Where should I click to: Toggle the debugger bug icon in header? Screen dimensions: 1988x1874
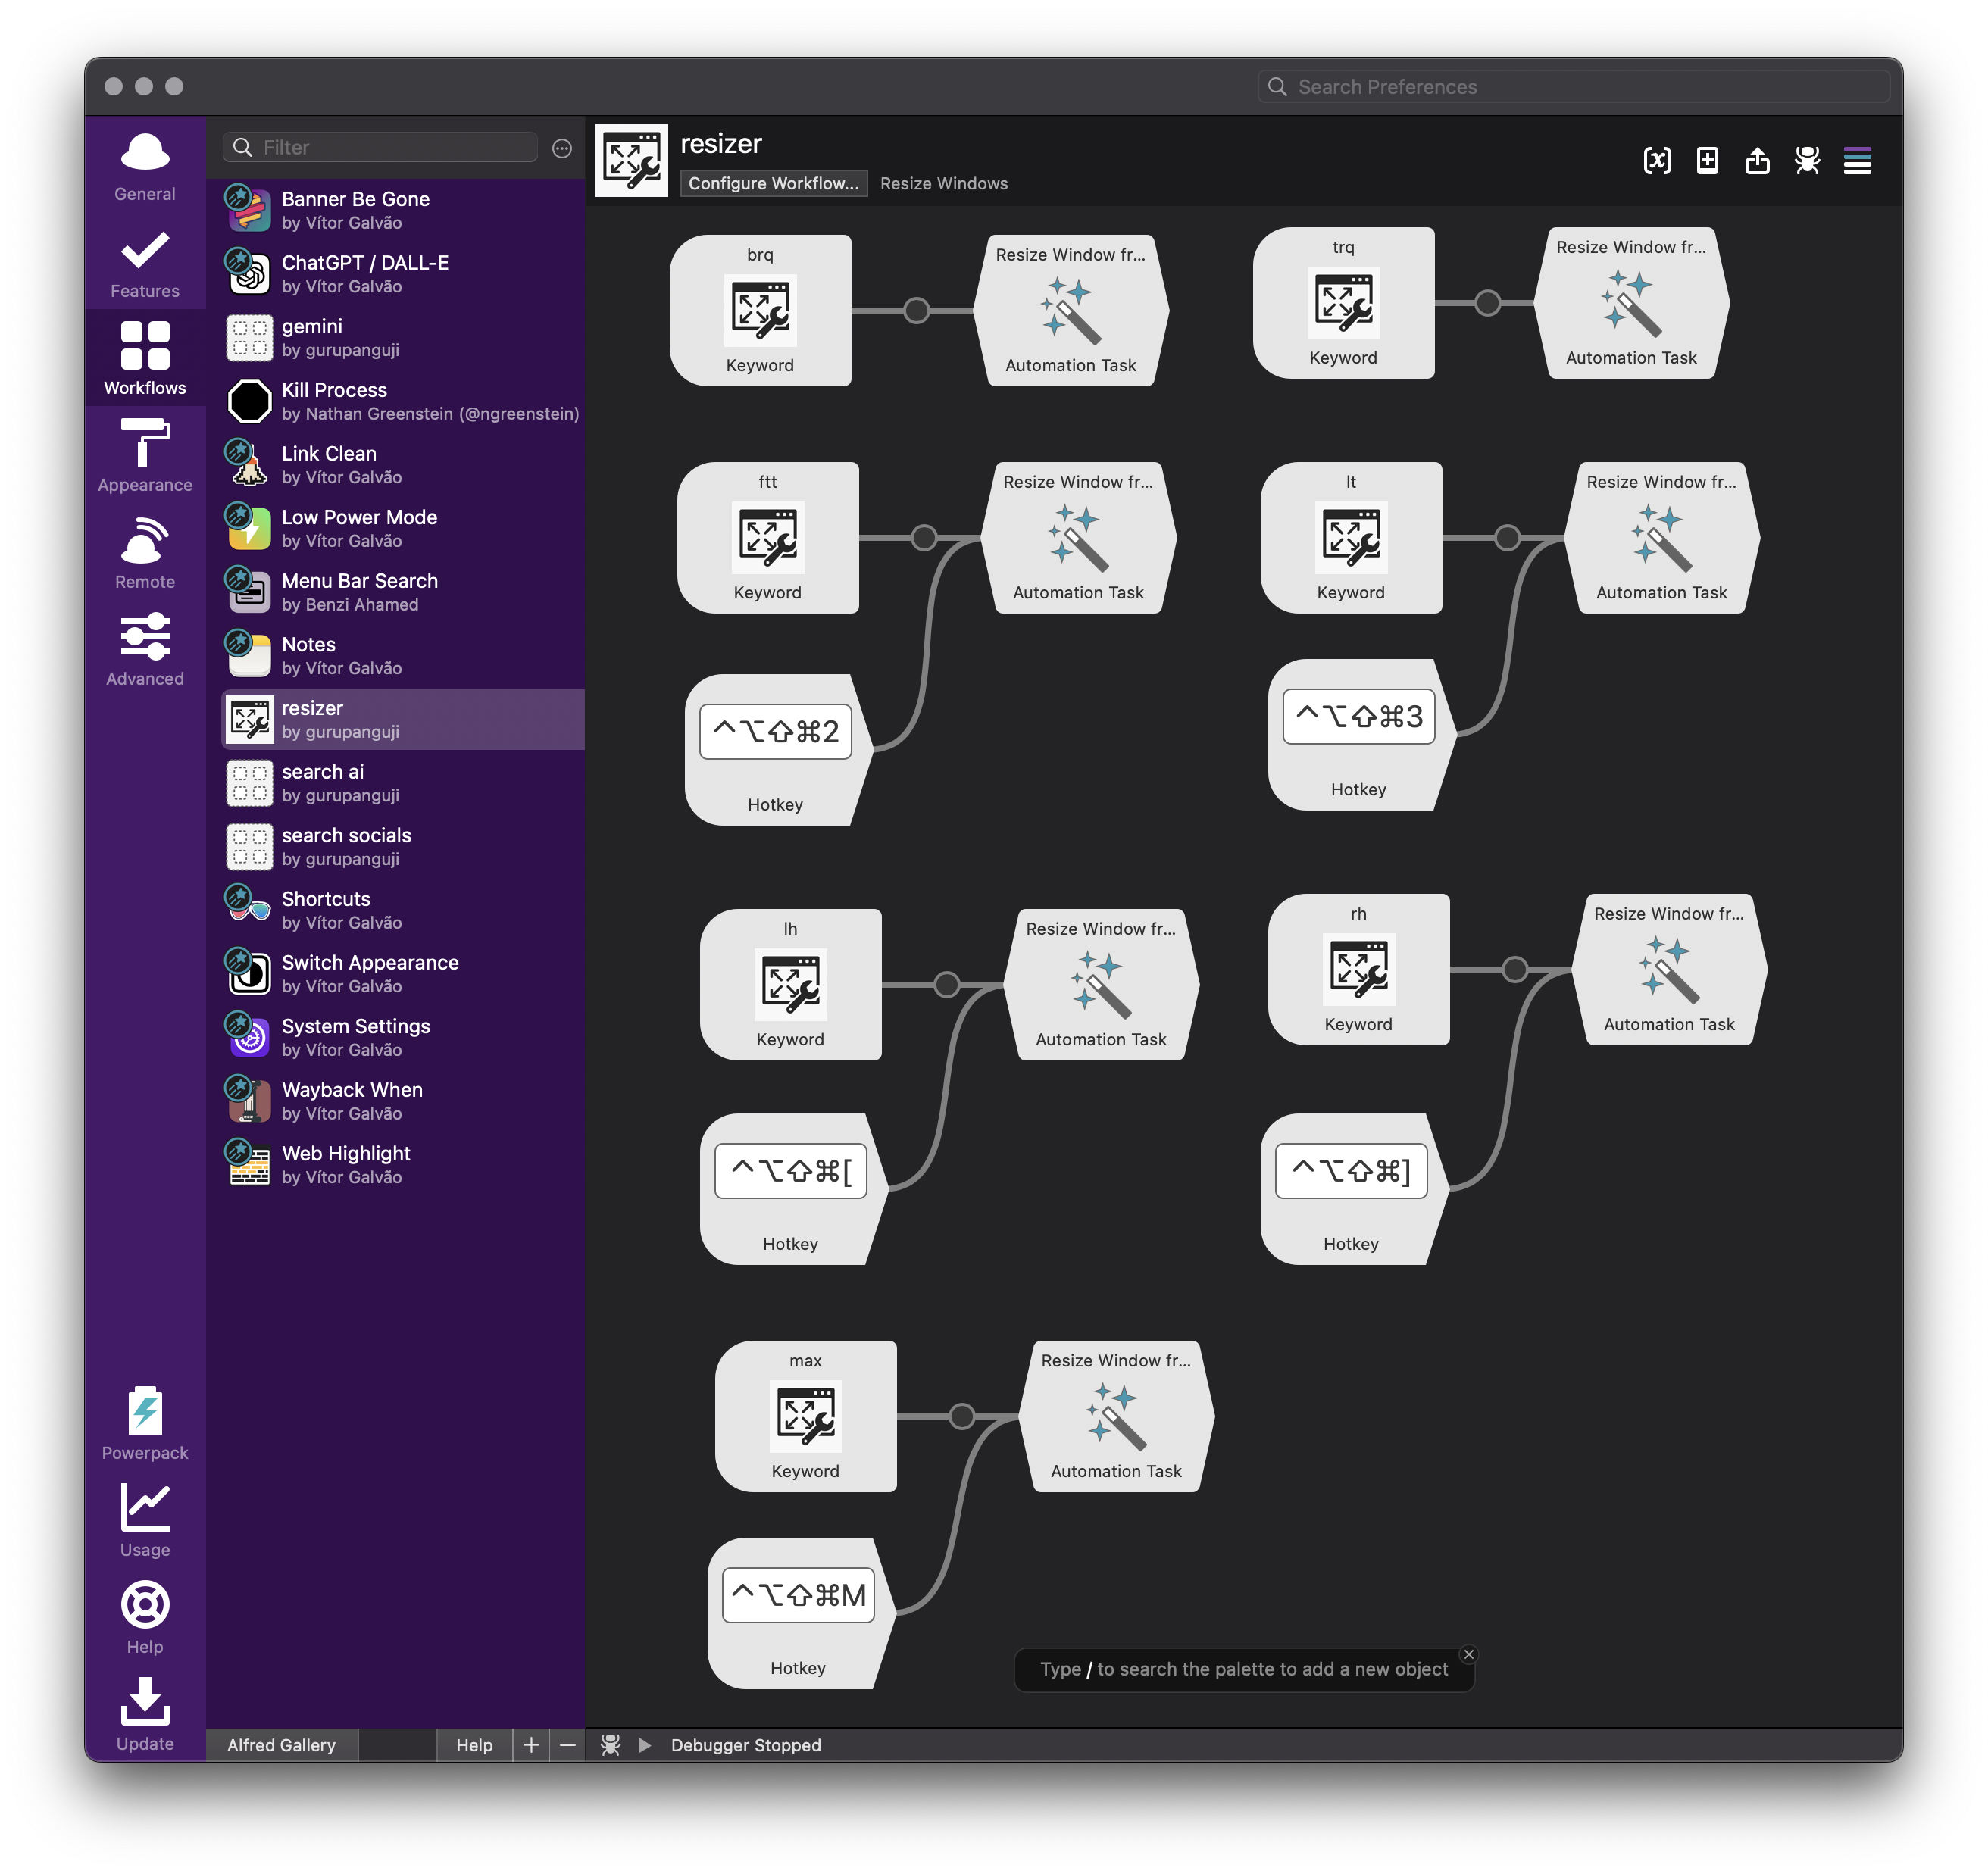click(1807, 160)
